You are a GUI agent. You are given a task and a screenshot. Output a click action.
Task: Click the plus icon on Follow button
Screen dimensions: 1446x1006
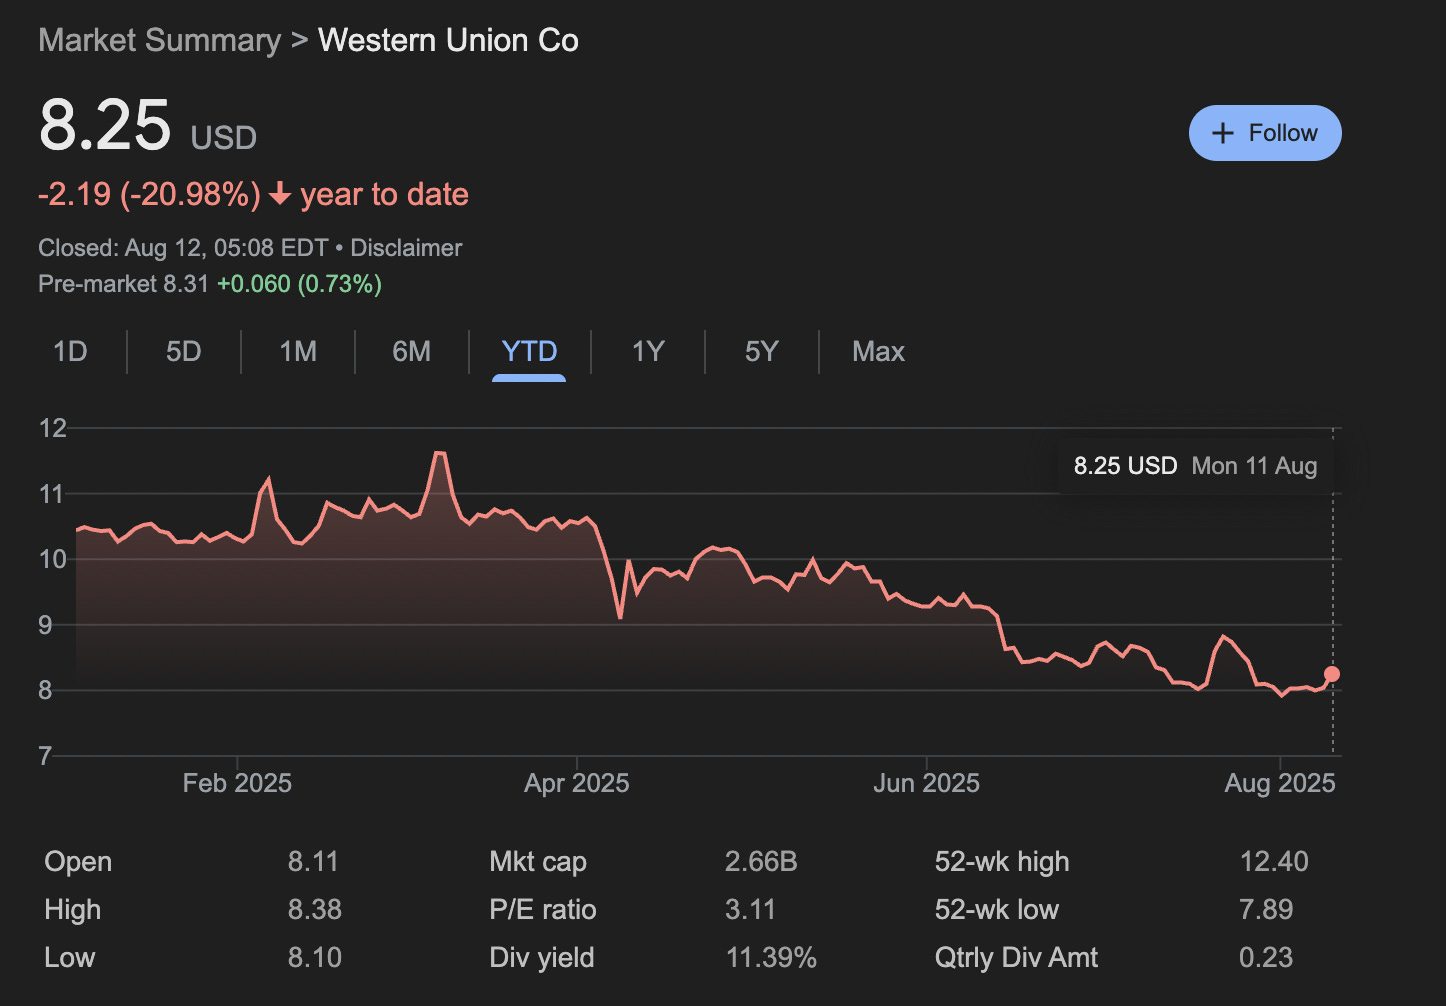(x=1223, y=132)
